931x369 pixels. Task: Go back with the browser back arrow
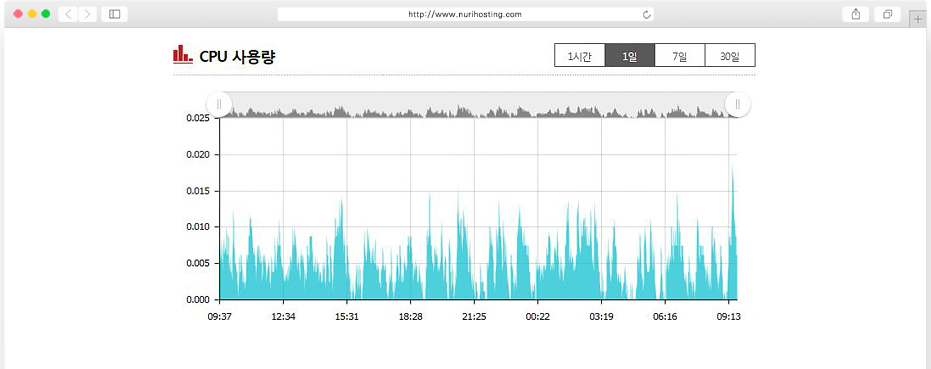(68, 14)
